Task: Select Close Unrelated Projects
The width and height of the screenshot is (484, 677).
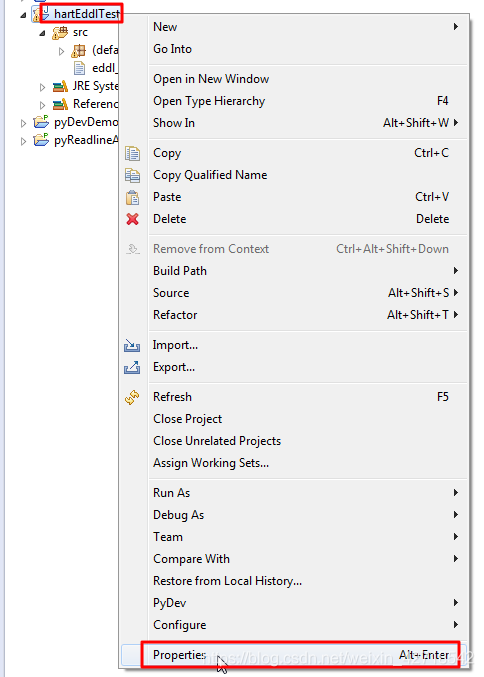Action: pyautogui.click(x=307, y=441)
